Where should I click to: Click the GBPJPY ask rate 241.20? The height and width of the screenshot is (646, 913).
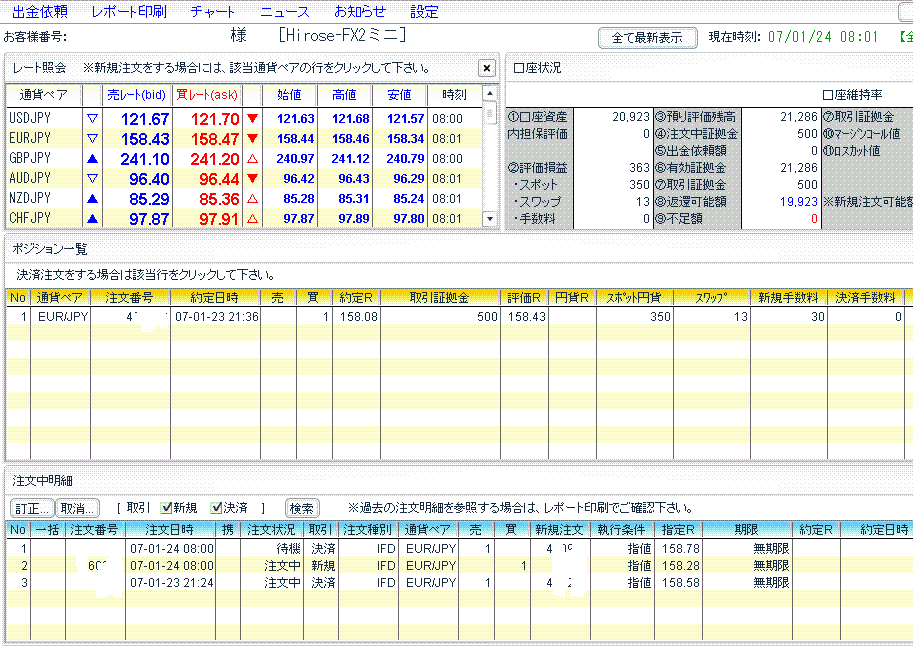[x=215, y=159]
